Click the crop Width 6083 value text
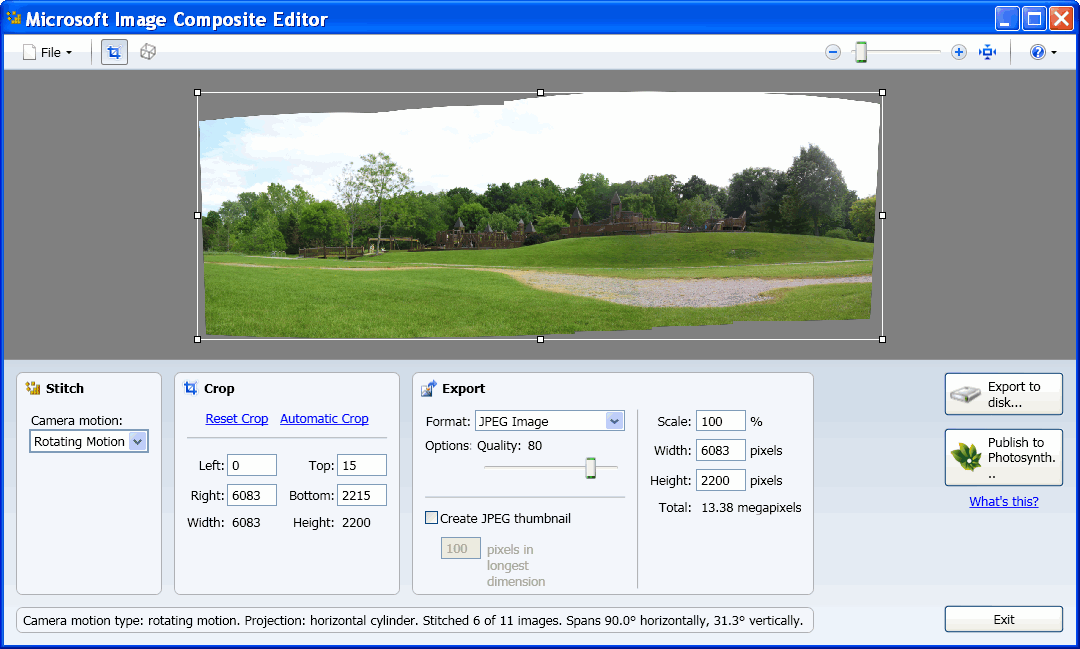The image size is (1080, 649). (x=246, y=523)
